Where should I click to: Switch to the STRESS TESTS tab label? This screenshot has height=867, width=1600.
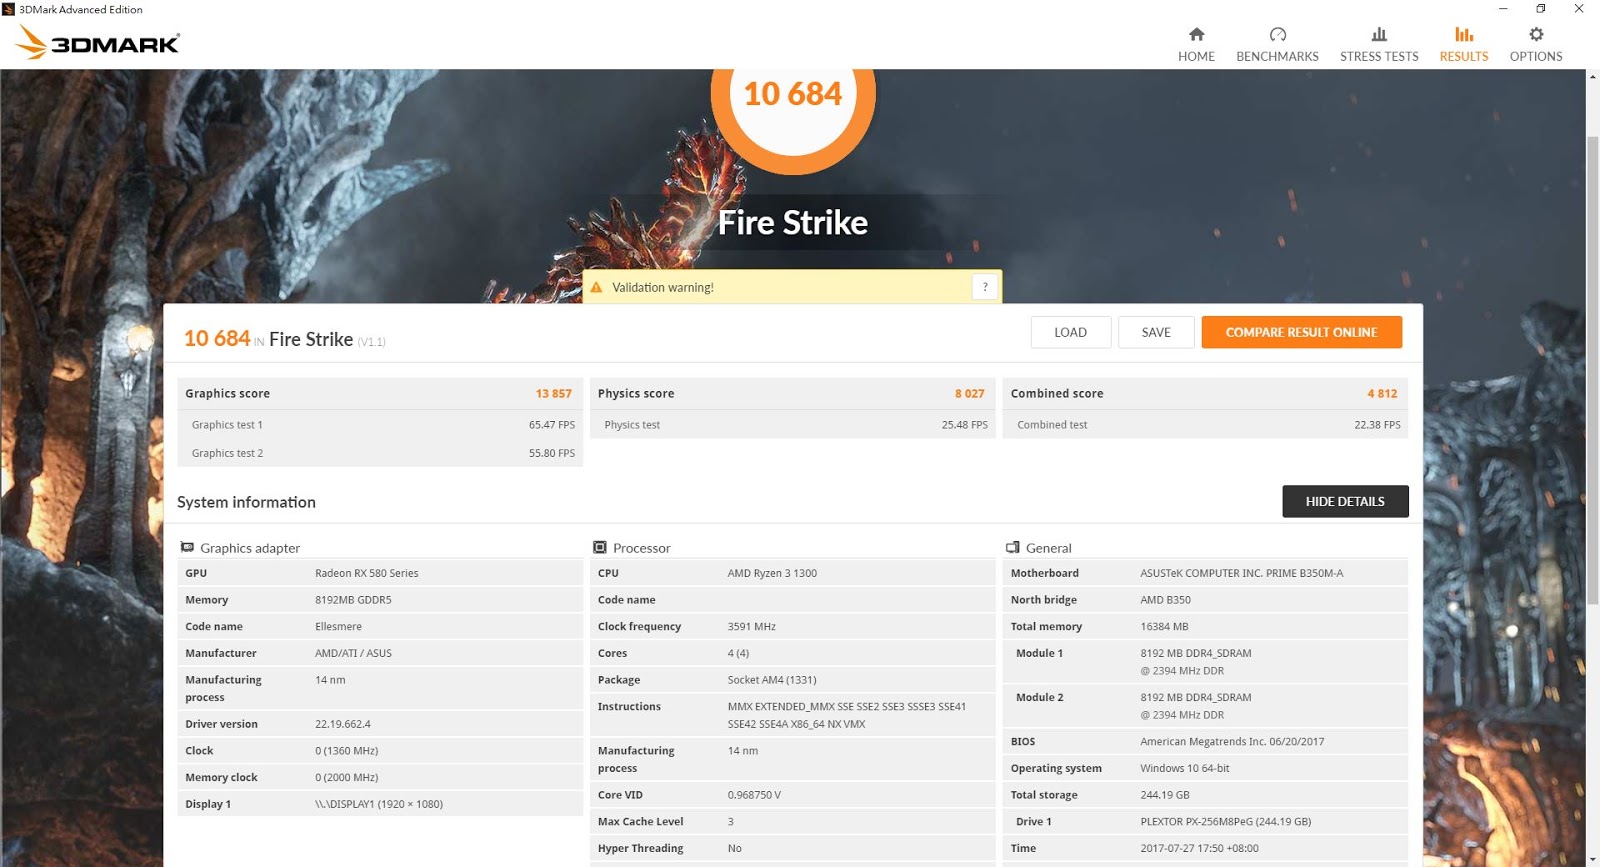pos(1379,57)
